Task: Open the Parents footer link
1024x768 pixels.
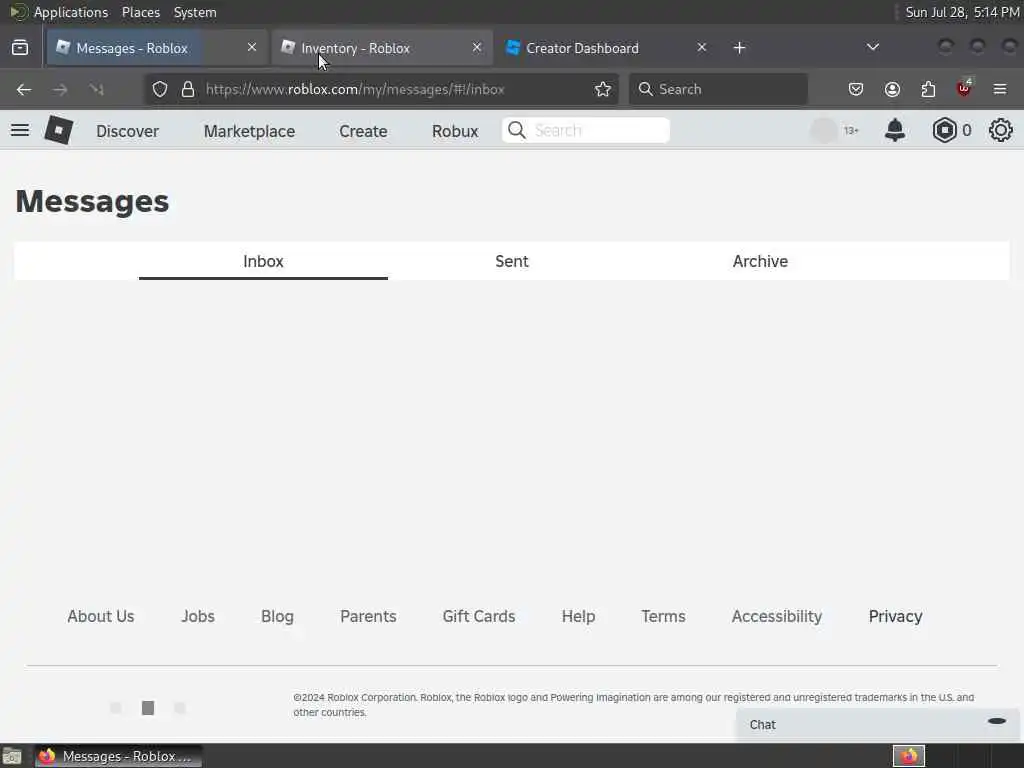Action: coord(368,616)
